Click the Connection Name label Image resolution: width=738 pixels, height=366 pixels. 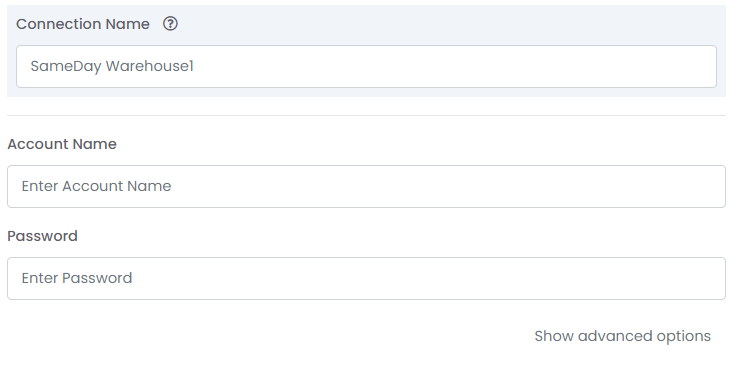point(83,24)
